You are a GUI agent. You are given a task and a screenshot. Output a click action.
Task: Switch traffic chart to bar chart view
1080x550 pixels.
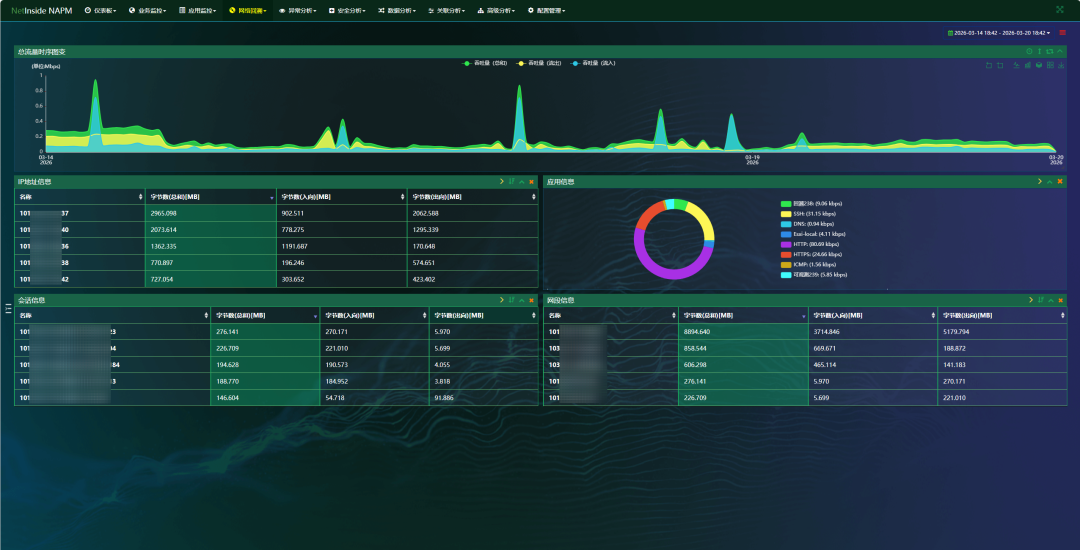coord(1028,65)
